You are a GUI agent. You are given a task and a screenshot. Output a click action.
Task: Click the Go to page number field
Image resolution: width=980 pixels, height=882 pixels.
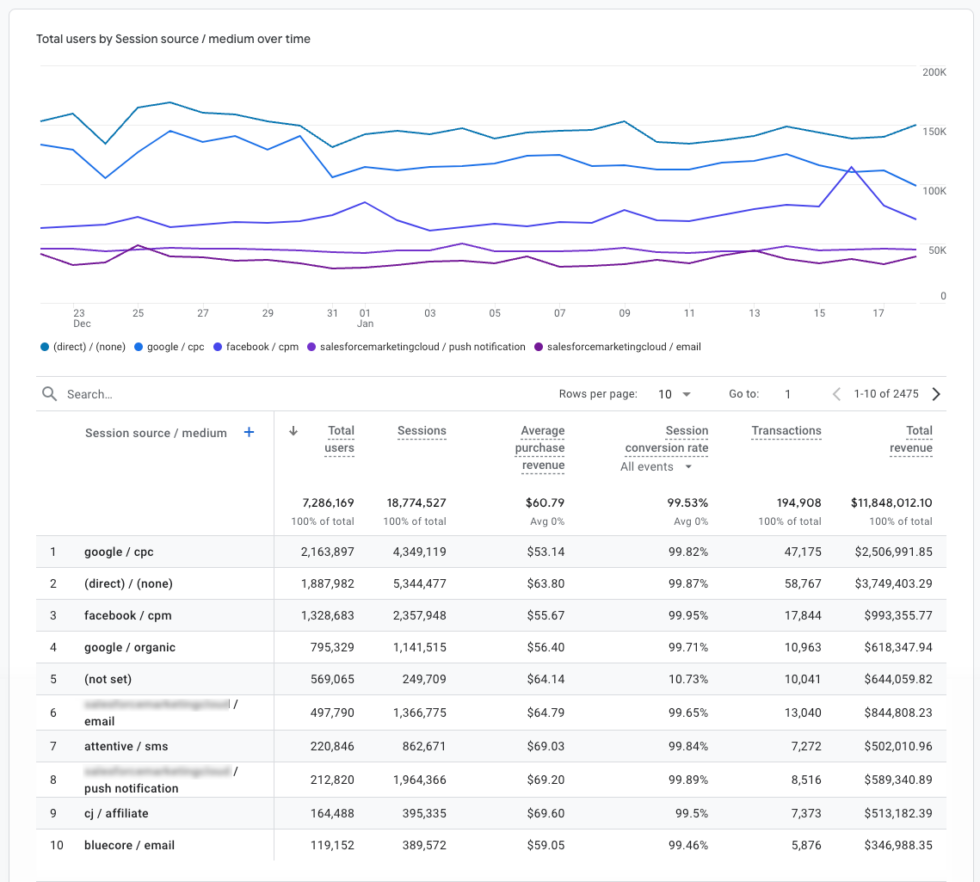click(x=787, y=394)
